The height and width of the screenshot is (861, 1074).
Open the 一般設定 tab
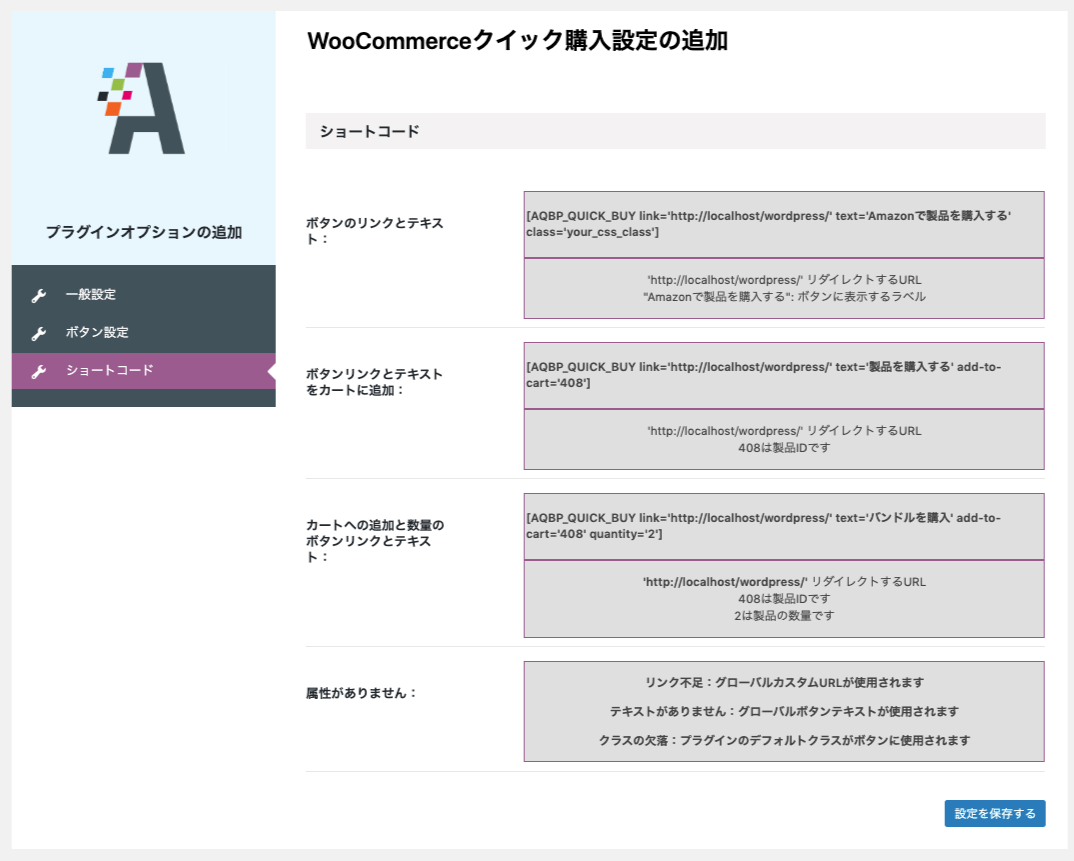tap(144, 295)
